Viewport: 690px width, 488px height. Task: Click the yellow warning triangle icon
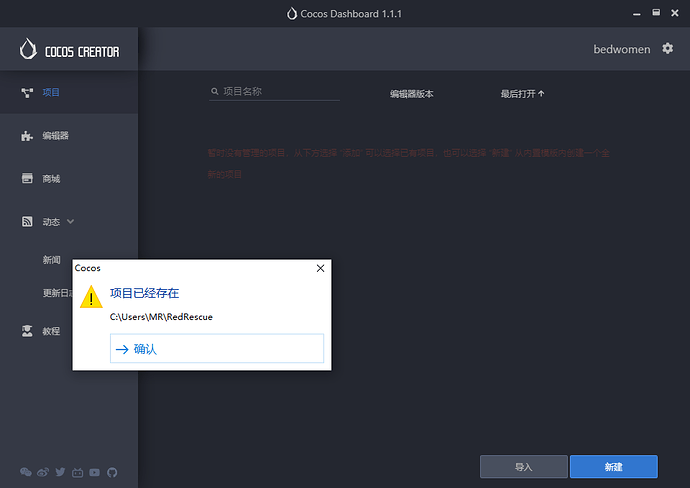91,297
